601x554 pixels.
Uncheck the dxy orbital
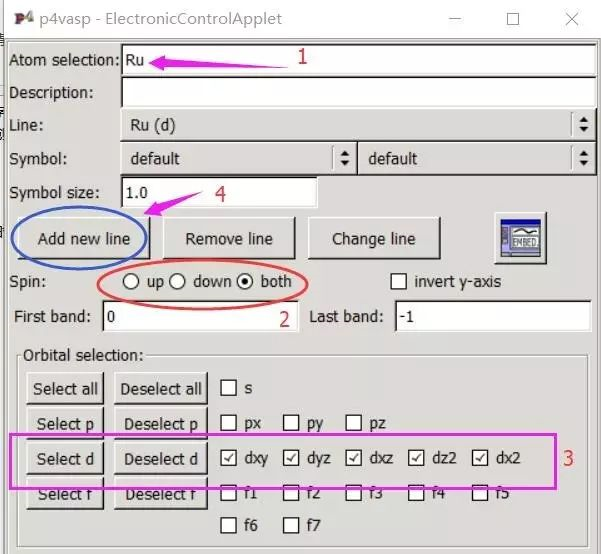click(229, 458)
